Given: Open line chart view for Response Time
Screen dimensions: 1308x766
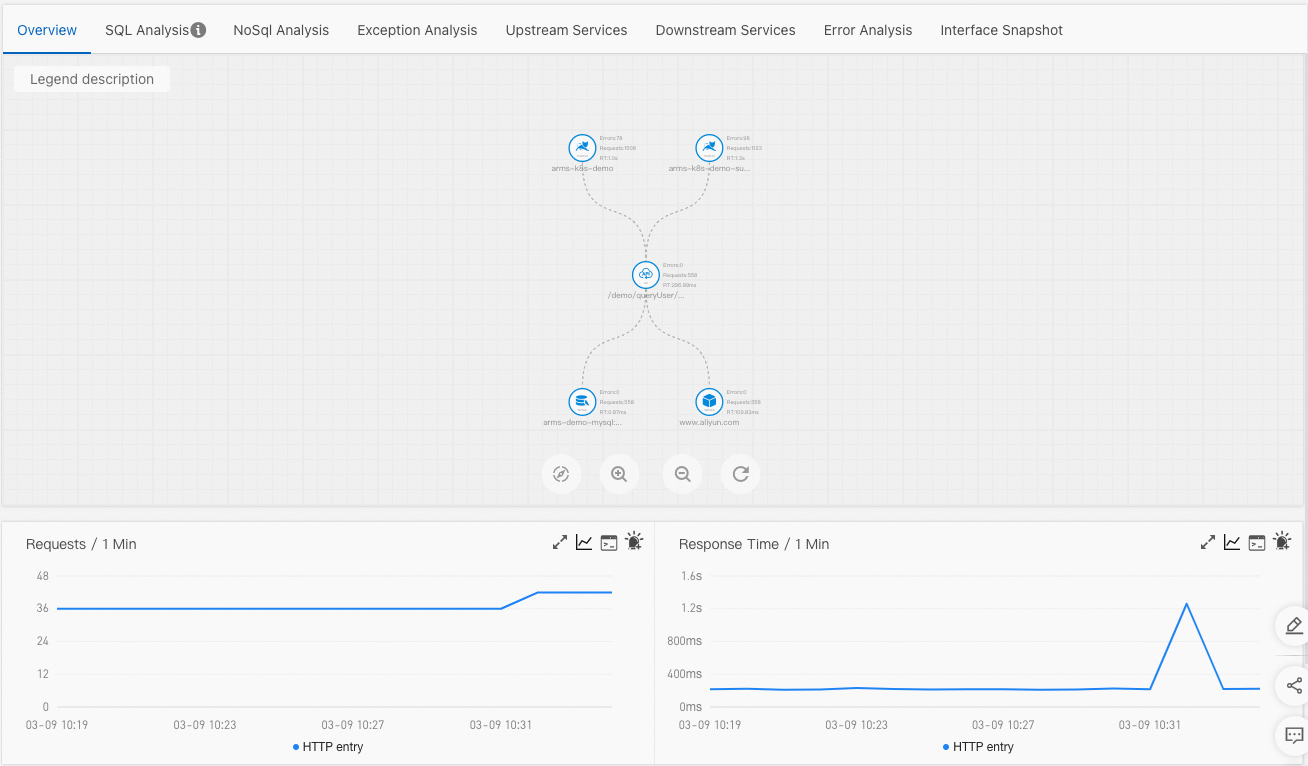Looking at the screenshot, I should coord(1232,542).
